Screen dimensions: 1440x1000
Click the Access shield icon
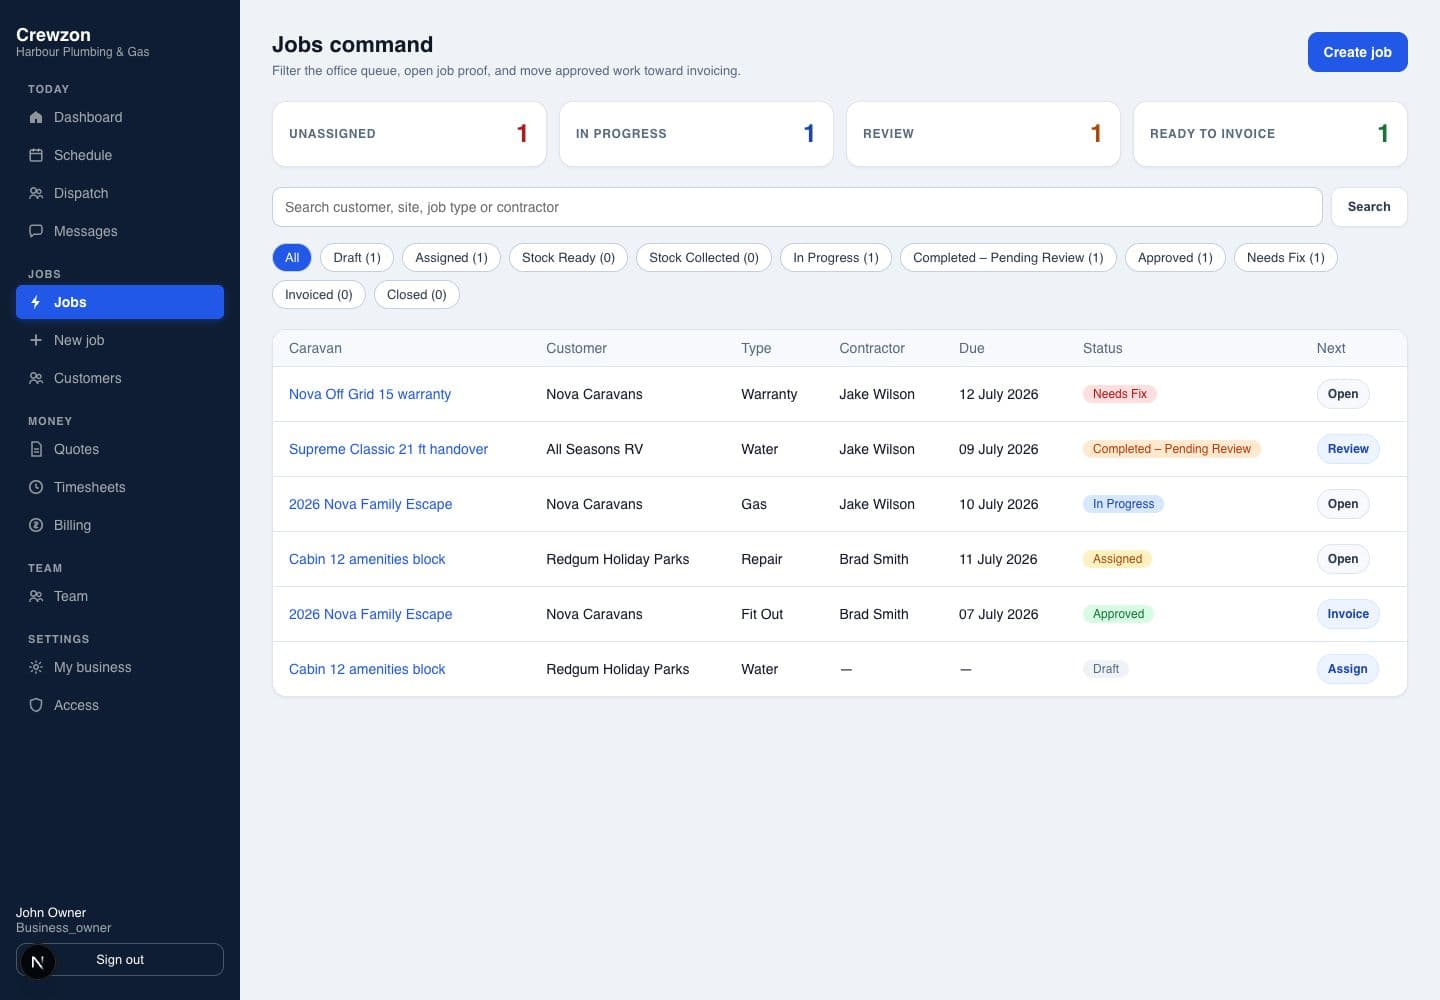coord(36,705)
